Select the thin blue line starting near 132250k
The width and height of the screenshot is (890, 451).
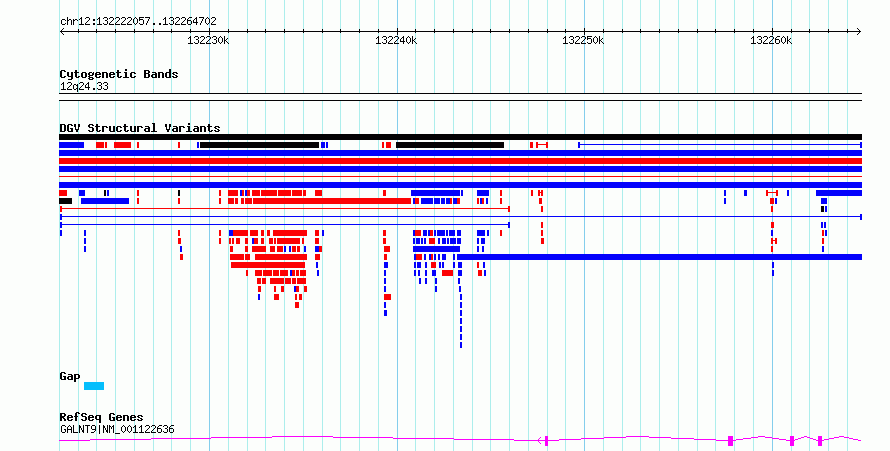720,145
